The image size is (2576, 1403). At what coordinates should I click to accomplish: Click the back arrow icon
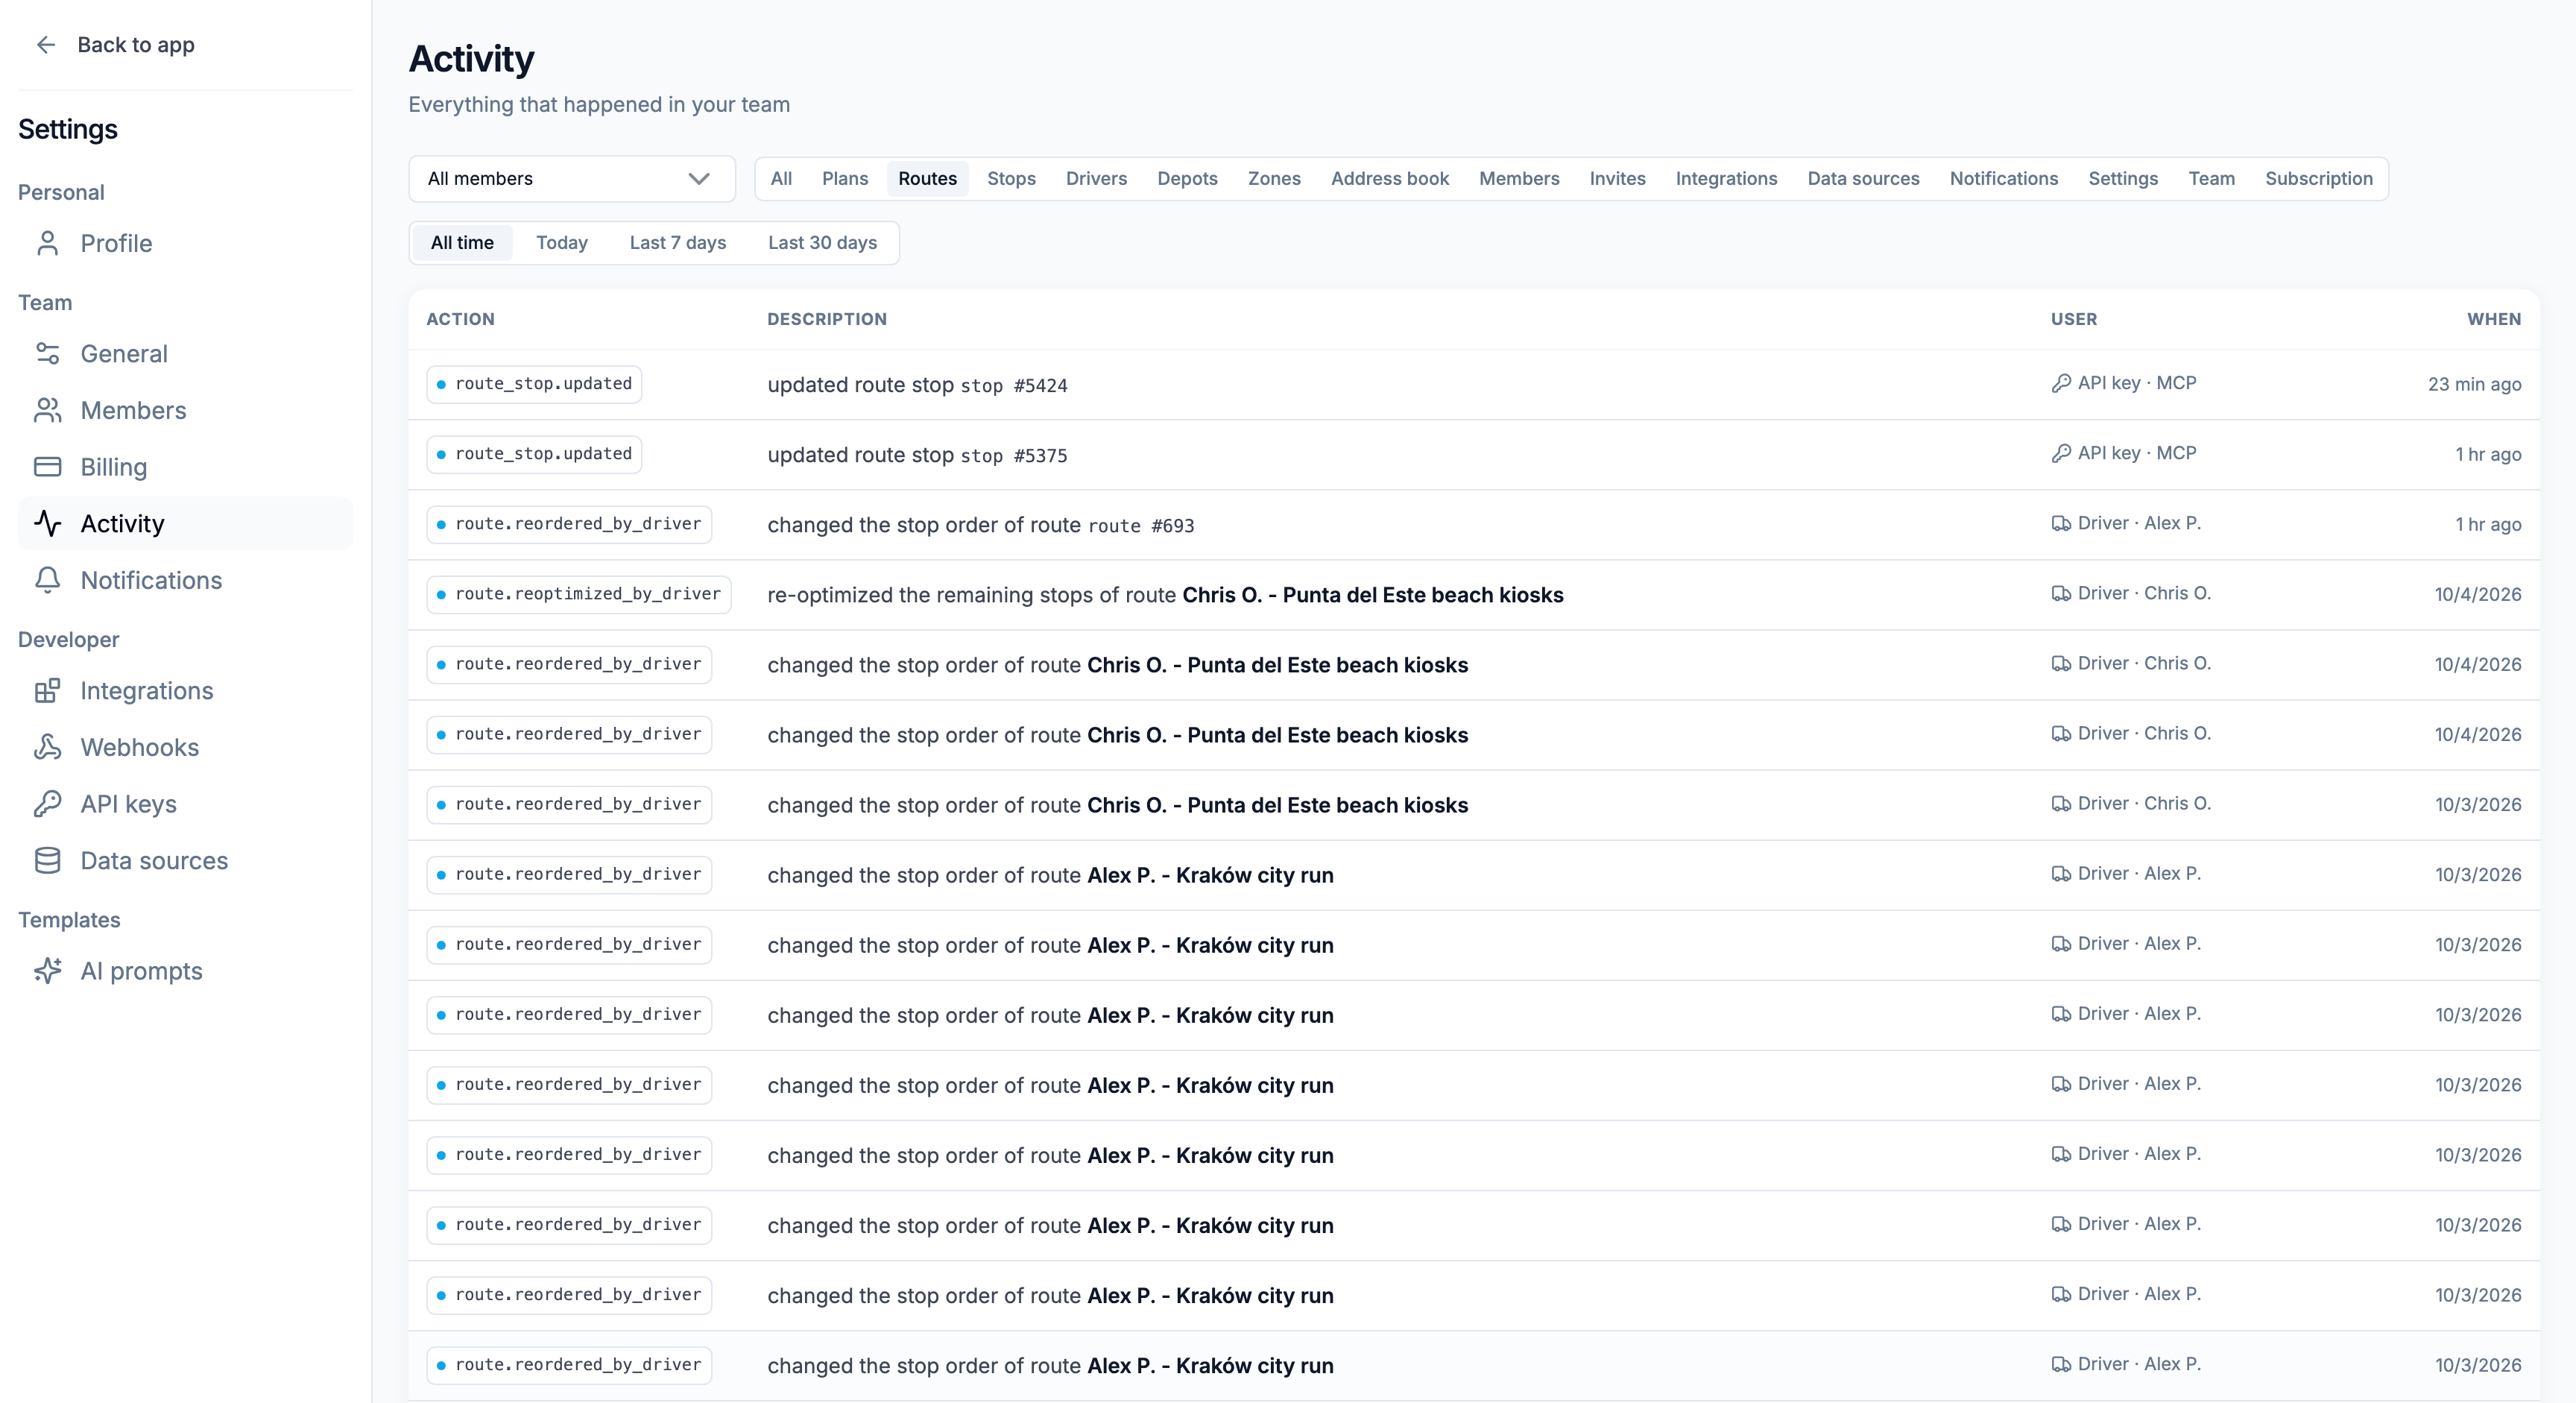tap(46, 45)
